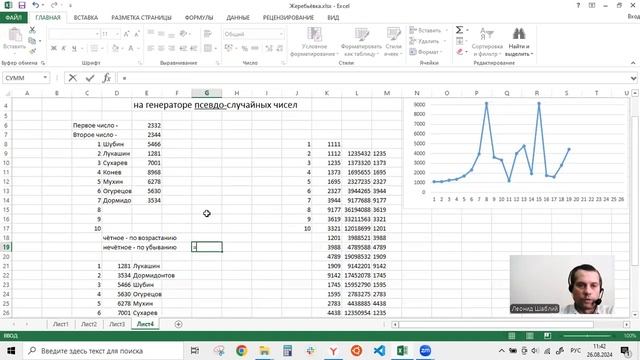The image size is (640, 360).
Task: Open sheet tab Лист1
Action: 60,324
